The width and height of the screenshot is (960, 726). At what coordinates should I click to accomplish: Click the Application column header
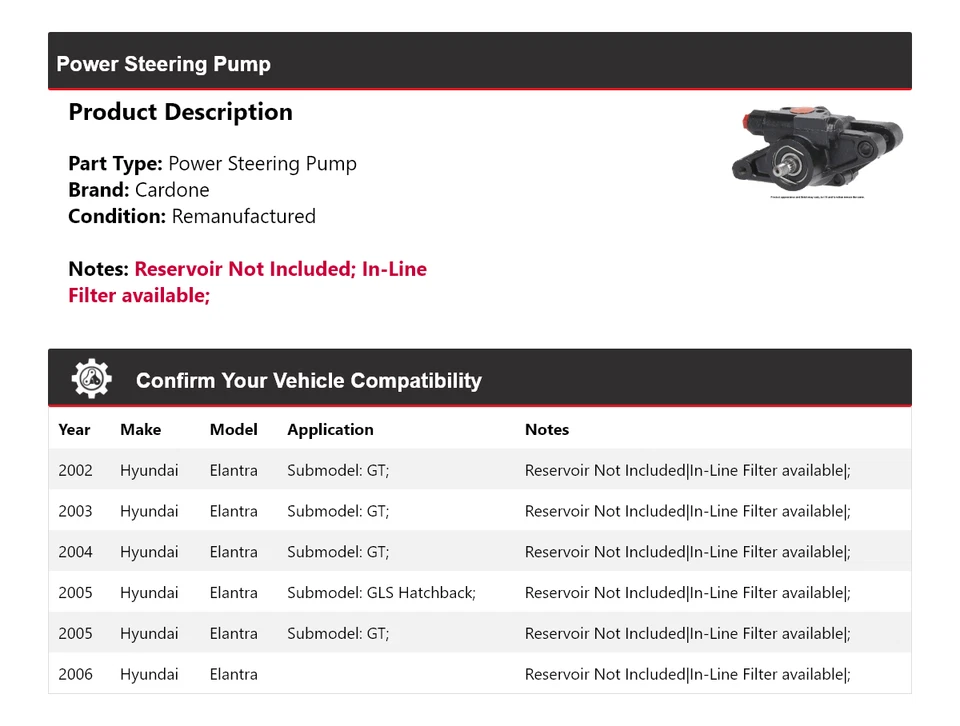[x=330, y=430]
